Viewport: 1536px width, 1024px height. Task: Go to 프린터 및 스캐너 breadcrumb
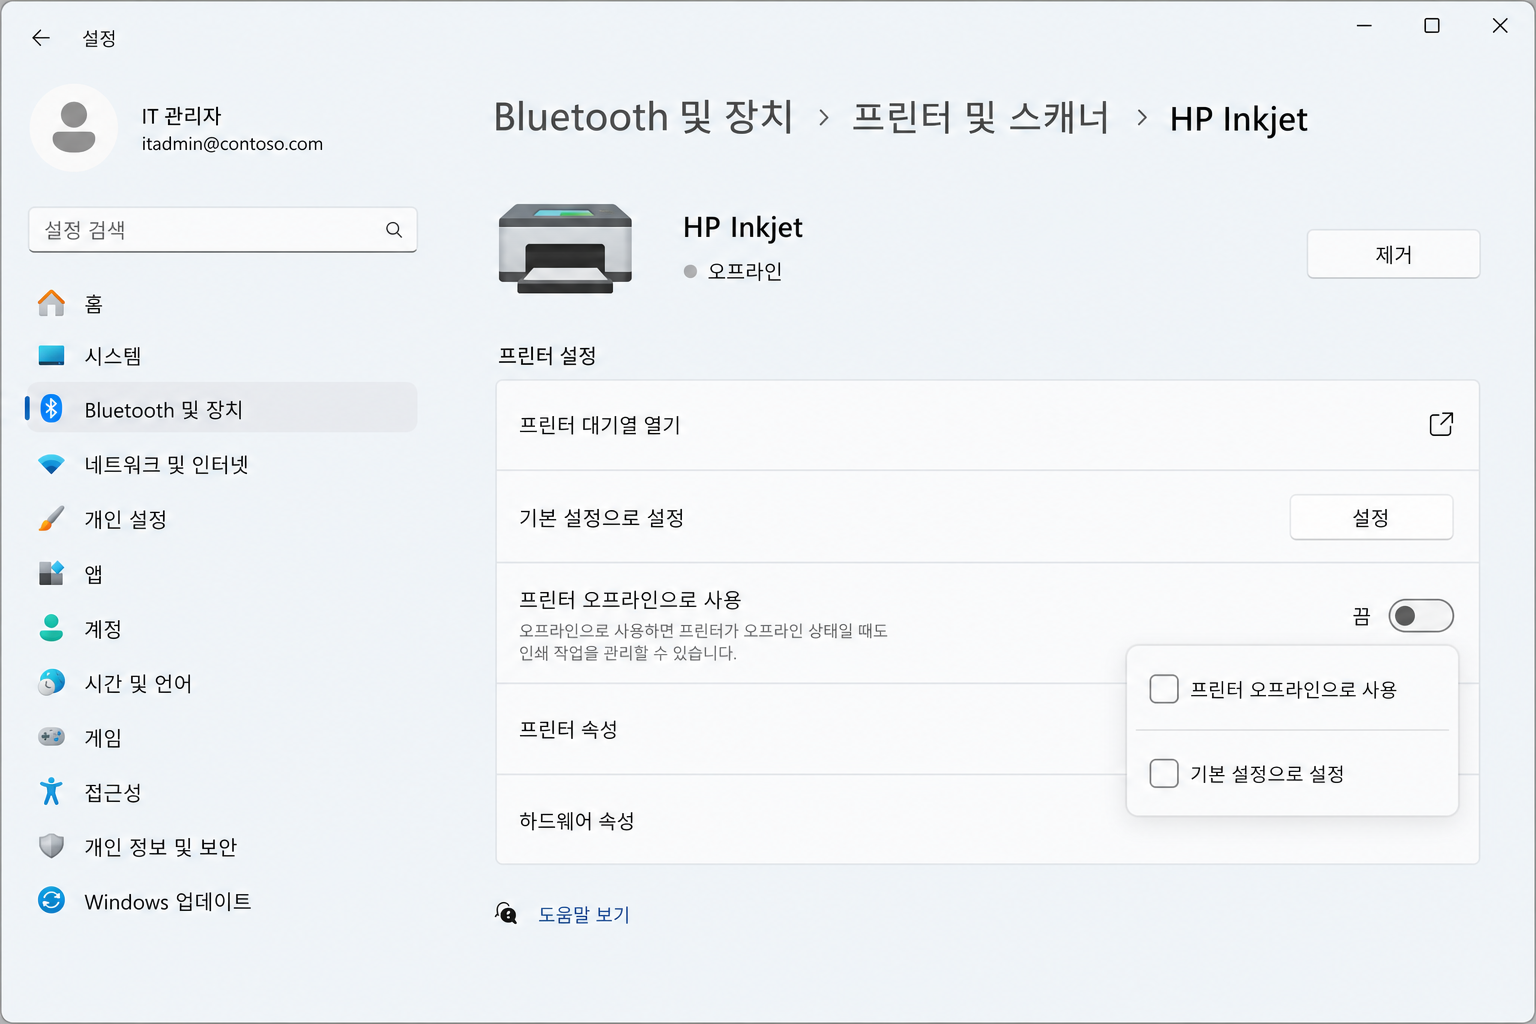[980, 118]
